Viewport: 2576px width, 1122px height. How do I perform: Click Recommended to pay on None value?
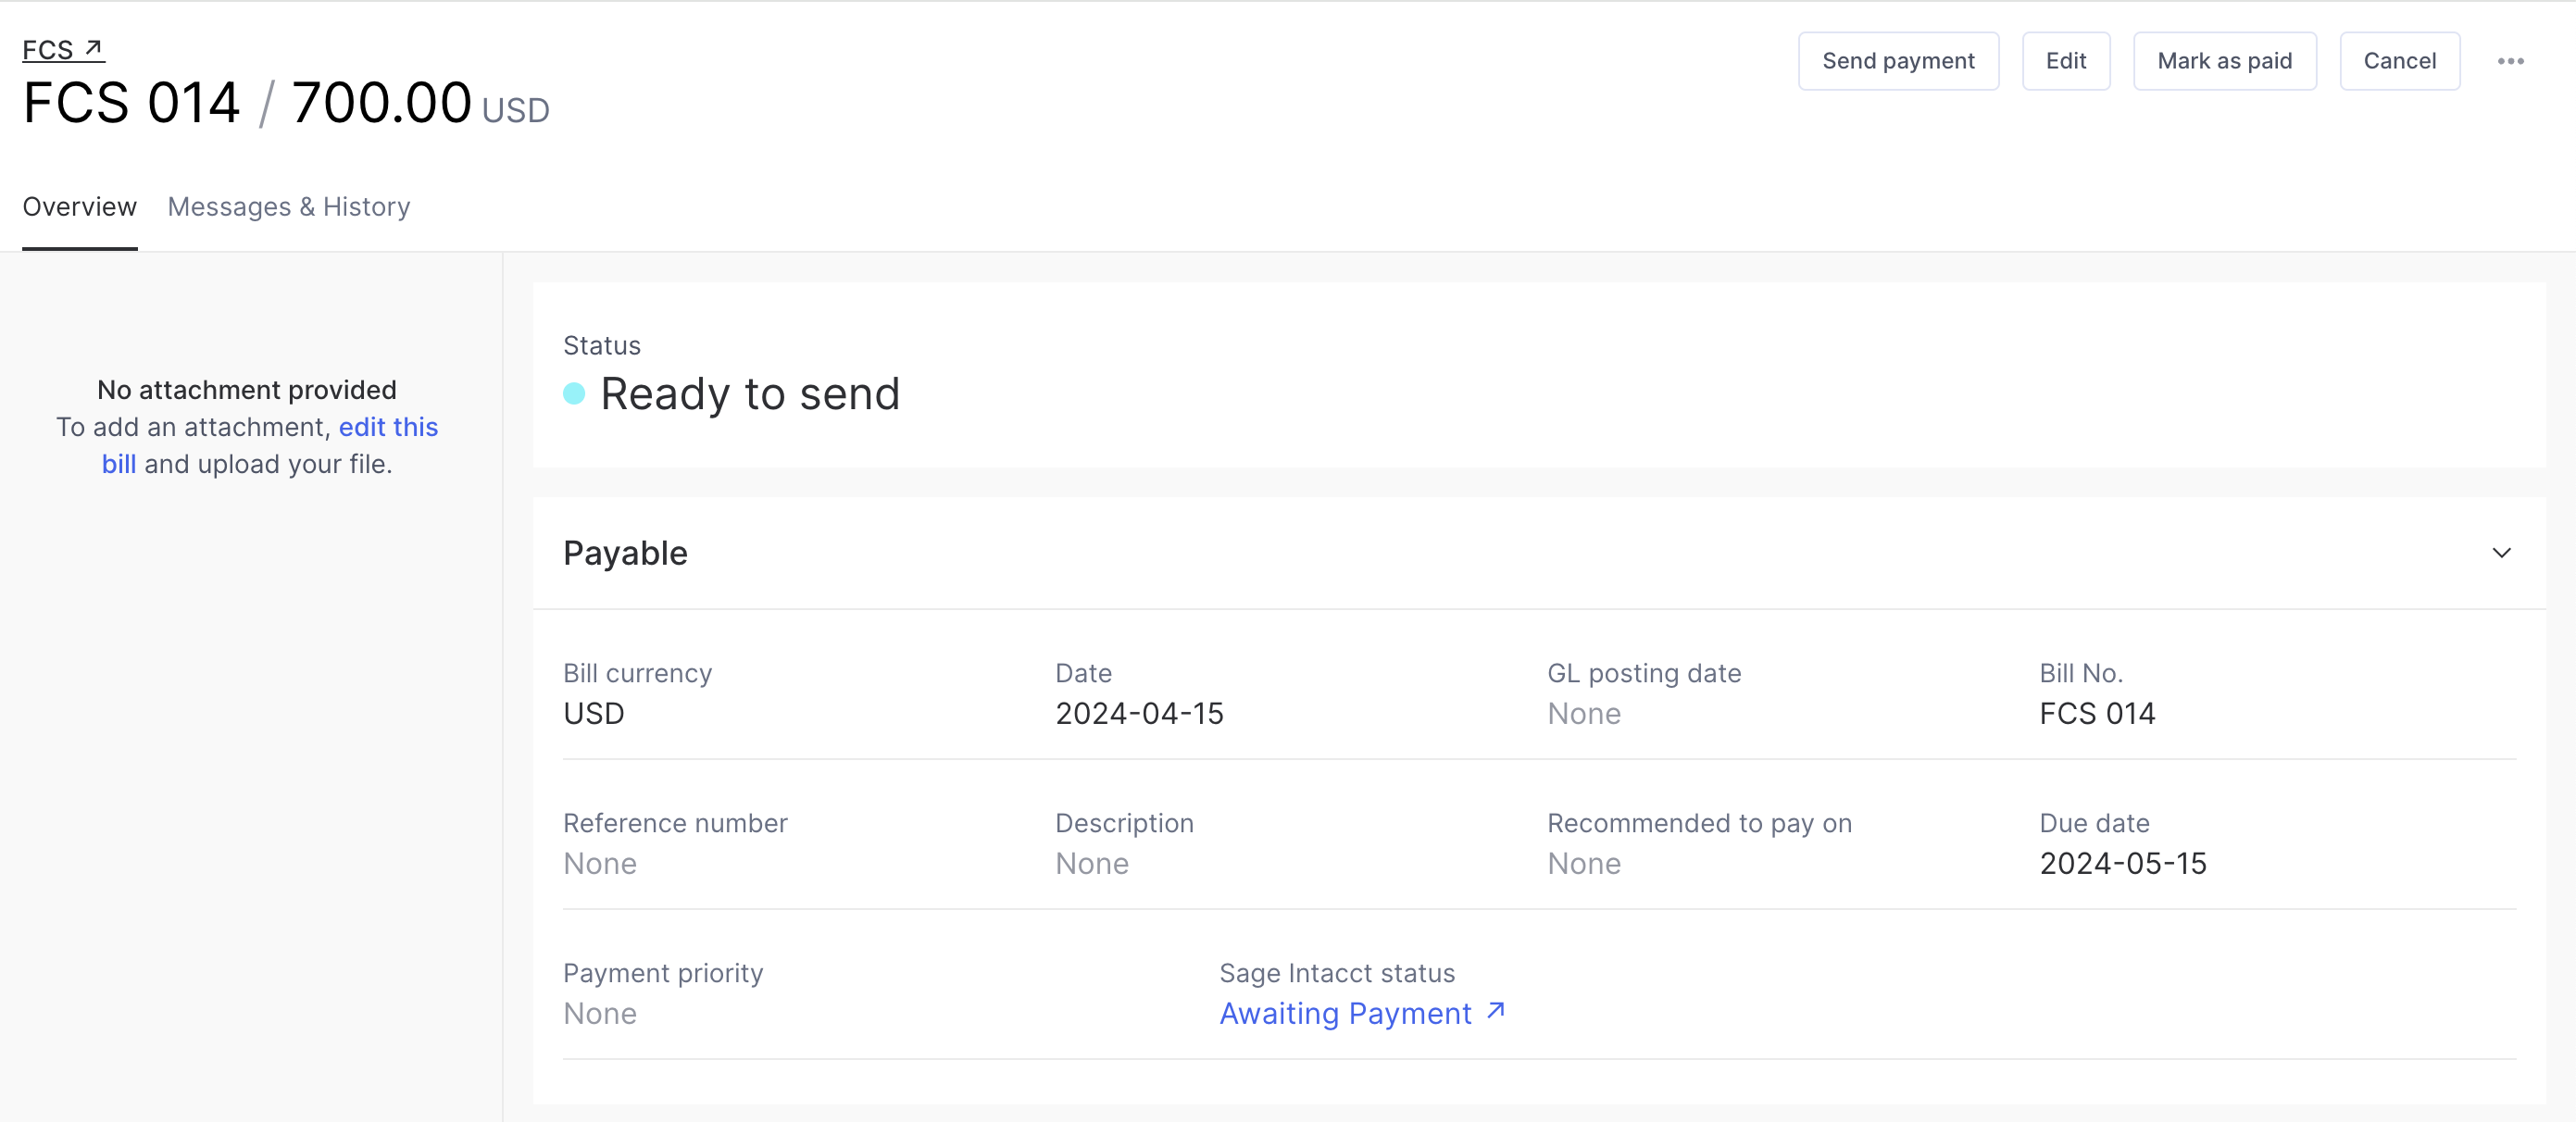(1584, 863)
